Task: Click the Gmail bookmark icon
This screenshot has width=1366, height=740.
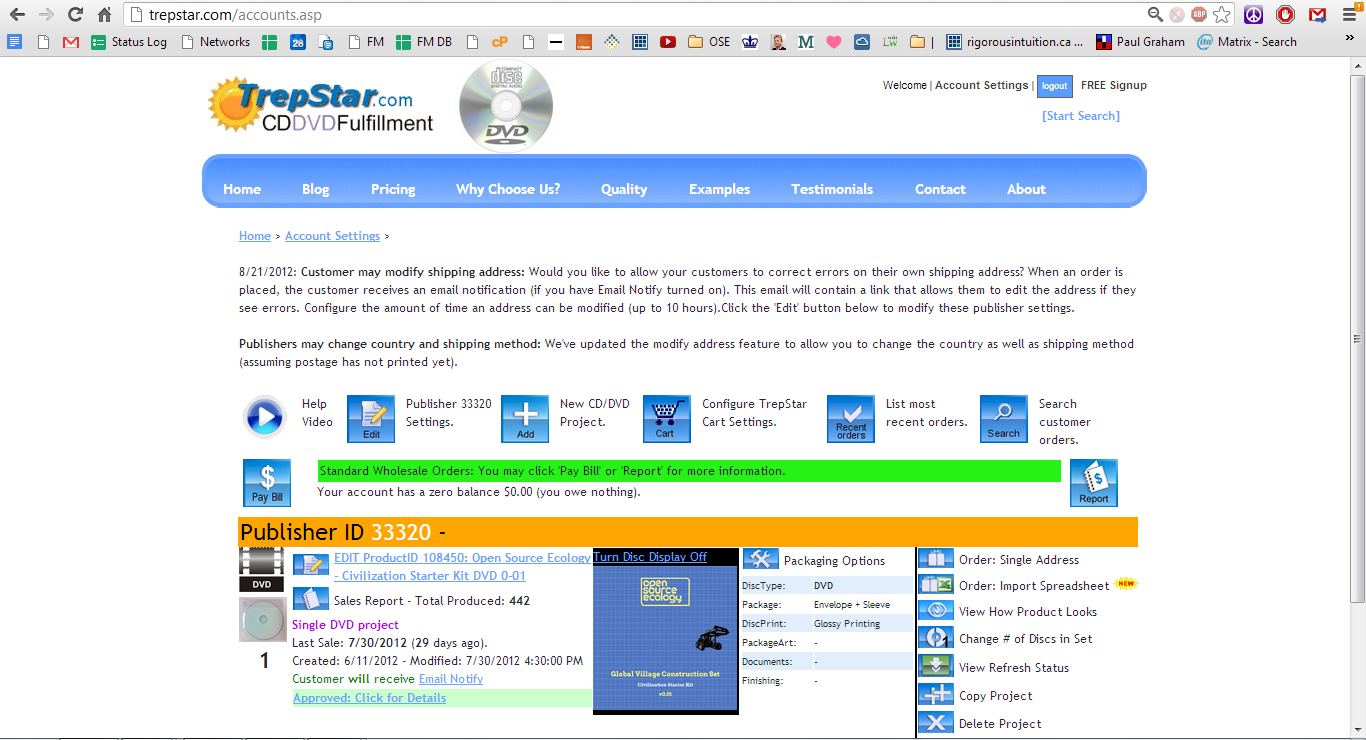Action: click(x=71, y=42)
